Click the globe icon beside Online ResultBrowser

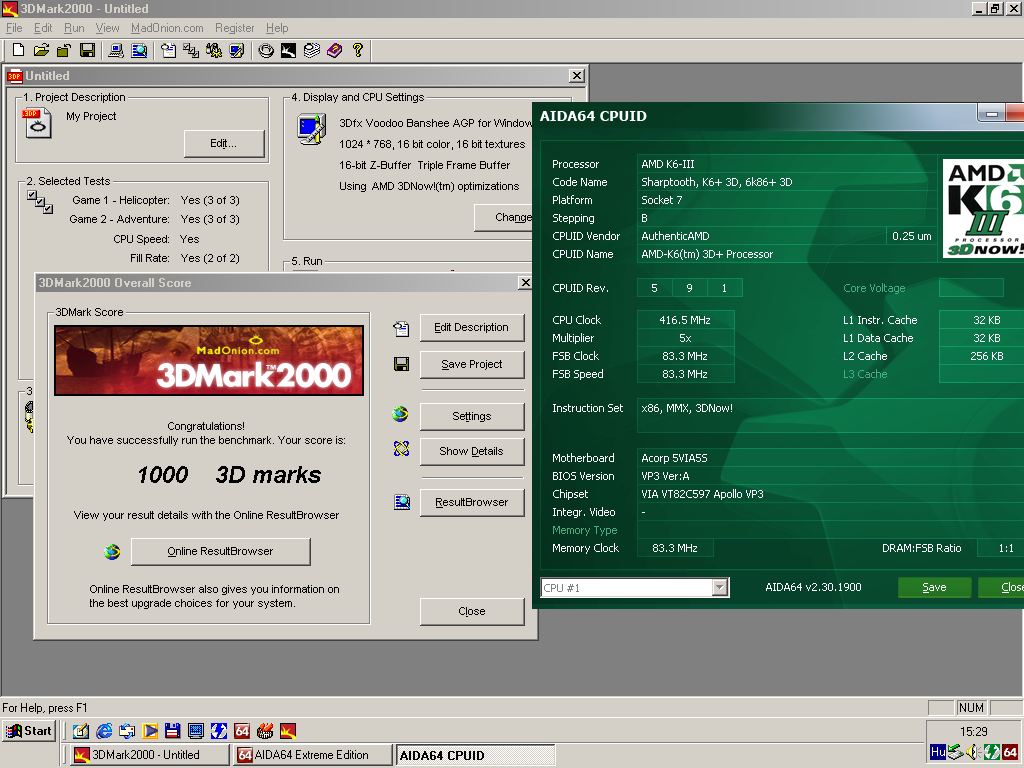click(112, 552)
